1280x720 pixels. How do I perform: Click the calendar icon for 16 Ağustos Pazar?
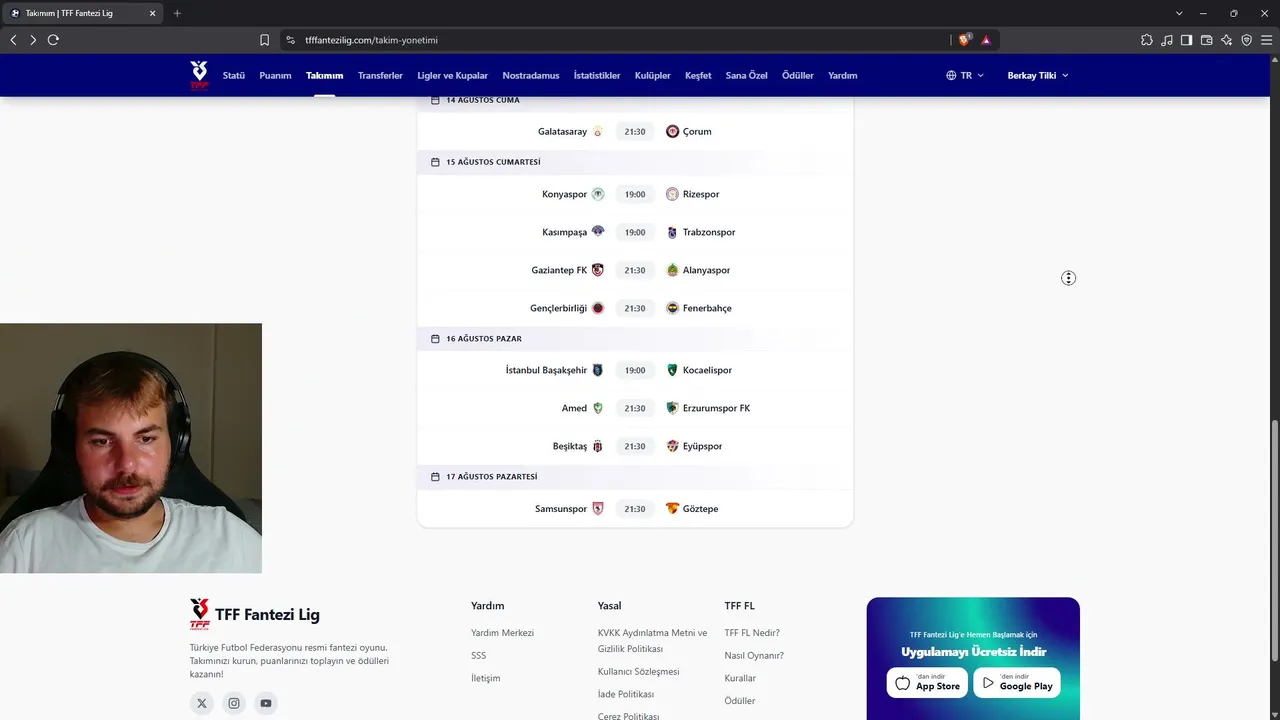click(435, 339)
